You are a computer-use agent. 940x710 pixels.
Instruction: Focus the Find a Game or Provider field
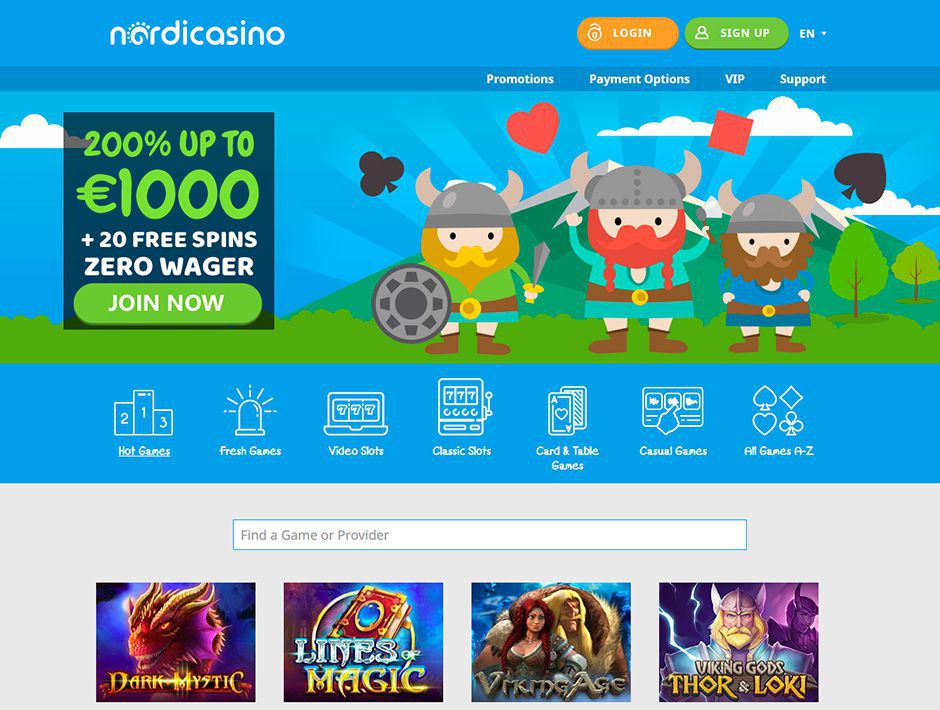pos(490,534)
